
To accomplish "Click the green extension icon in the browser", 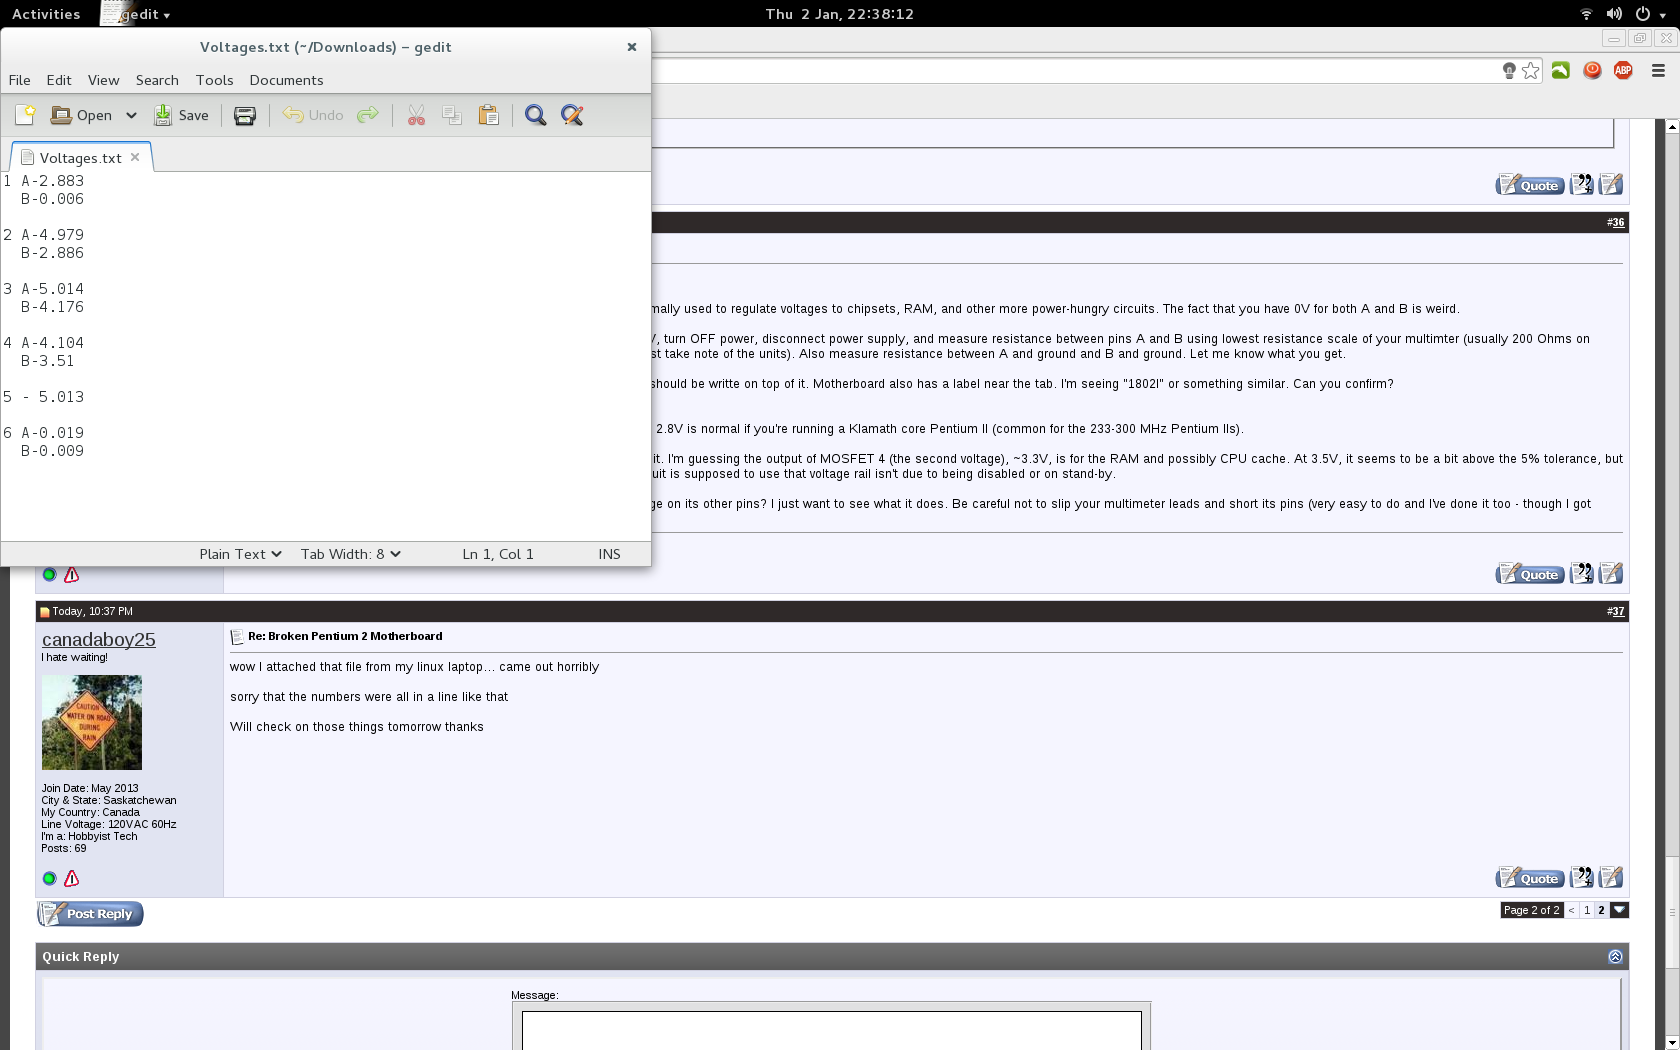I will [x=1560, y=70].
